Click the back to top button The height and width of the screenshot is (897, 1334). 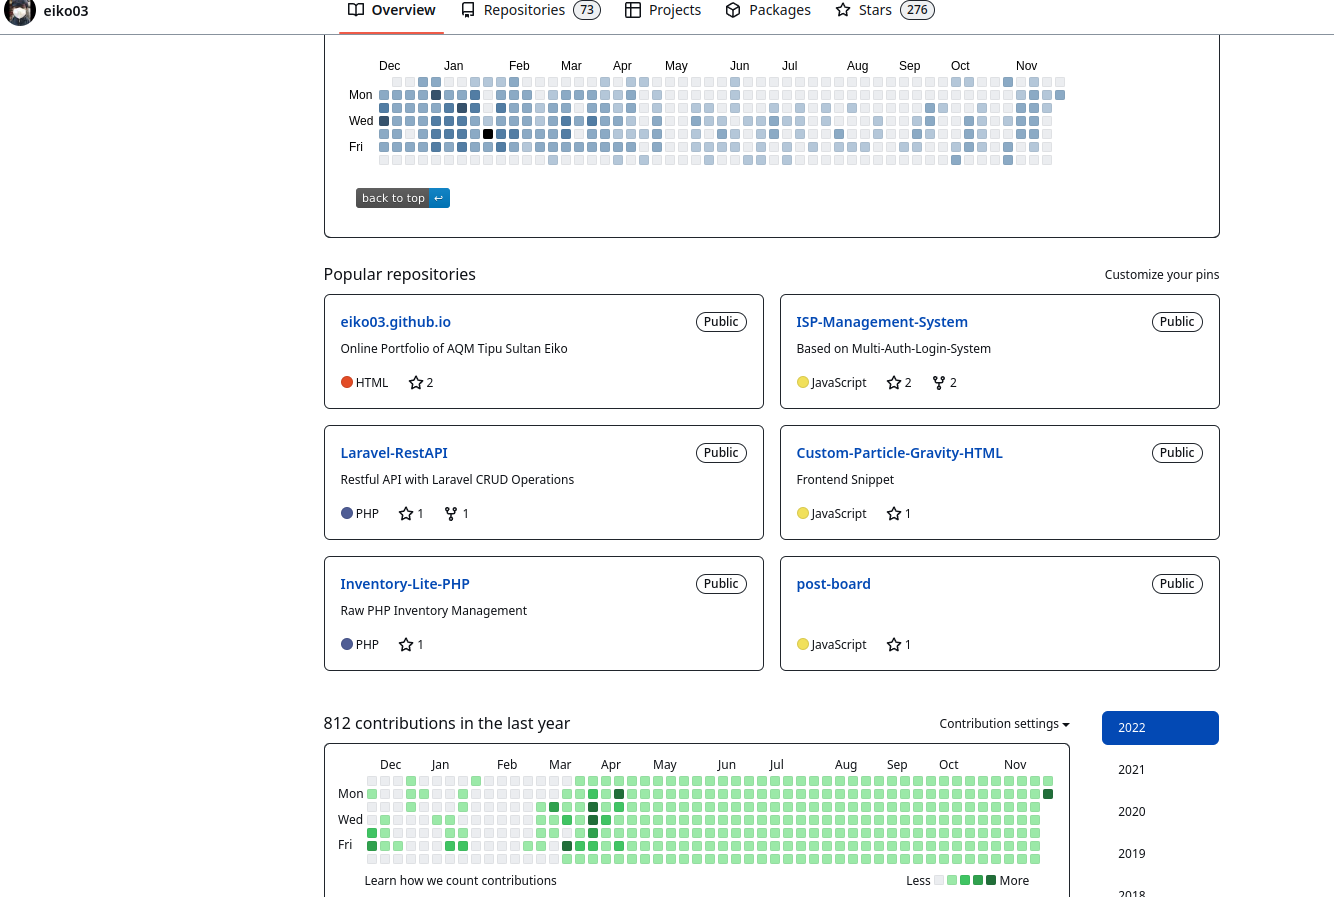click(x=402, y=197)
